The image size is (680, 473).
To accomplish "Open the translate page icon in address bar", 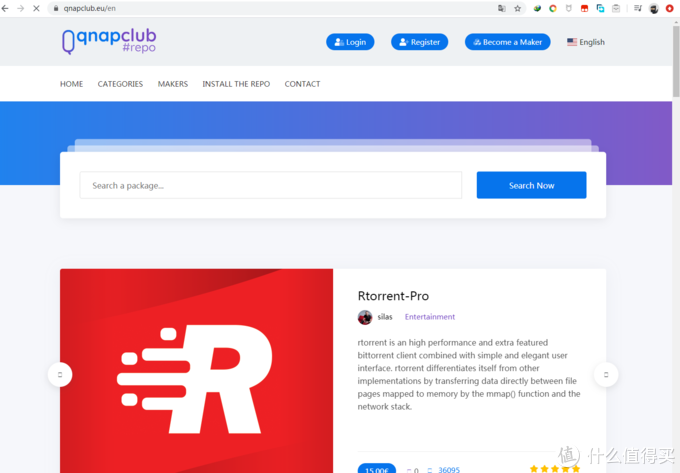I will click(x=502, y=8).
